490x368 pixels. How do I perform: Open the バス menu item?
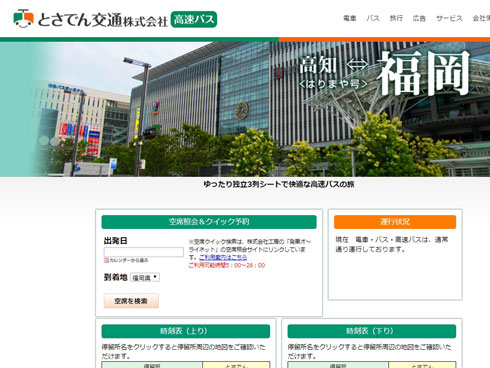point(373,18)
